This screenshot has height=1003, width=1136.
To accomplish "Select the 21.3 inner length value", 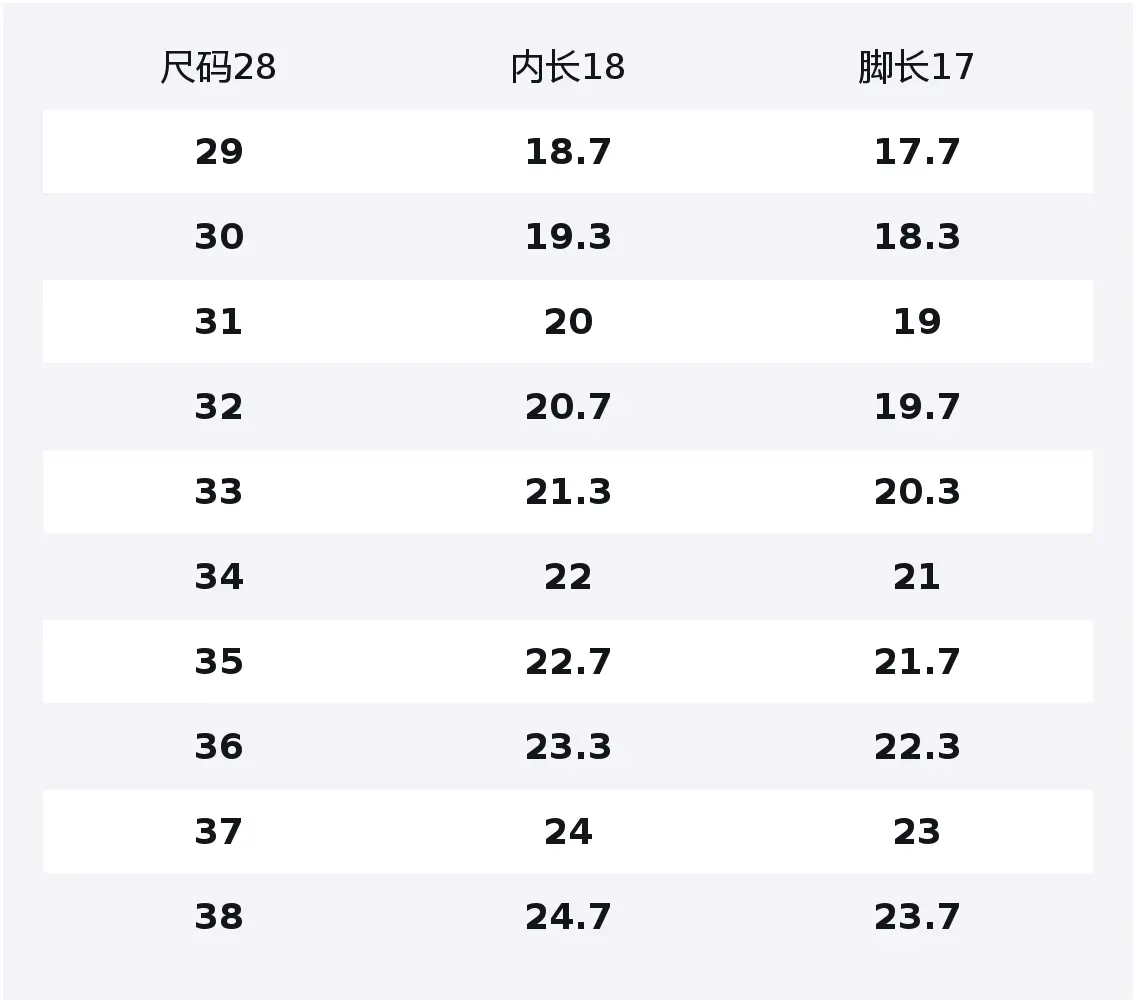I will pos(567,492).
